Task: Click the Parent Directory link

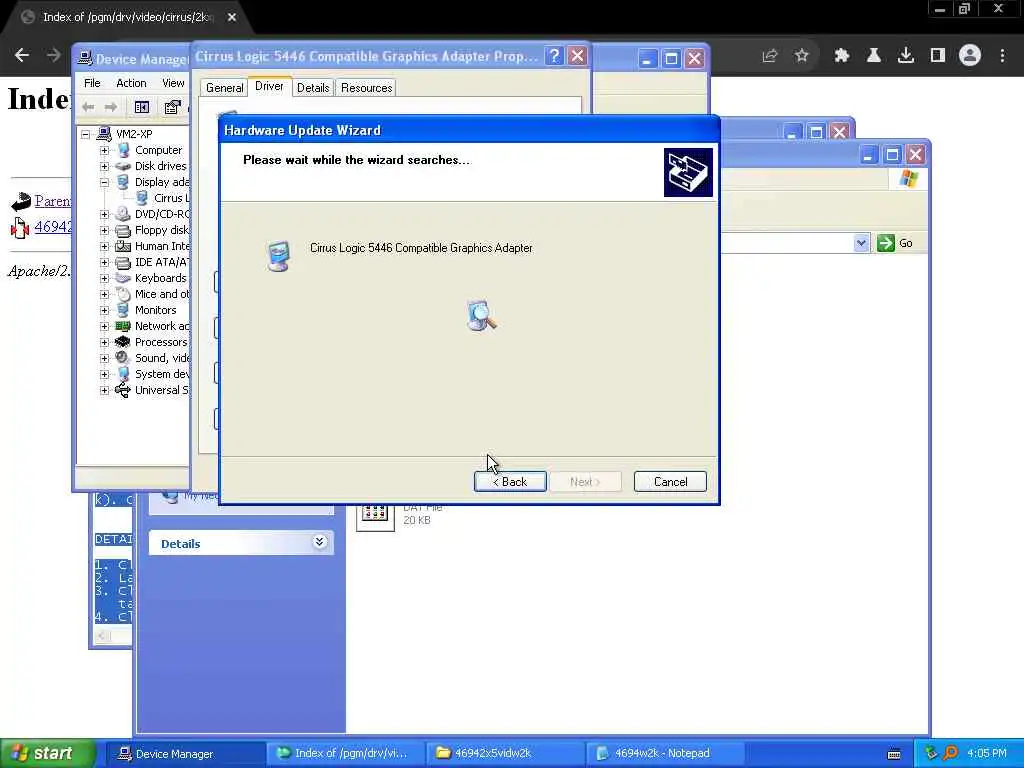Action: point(53,201)
